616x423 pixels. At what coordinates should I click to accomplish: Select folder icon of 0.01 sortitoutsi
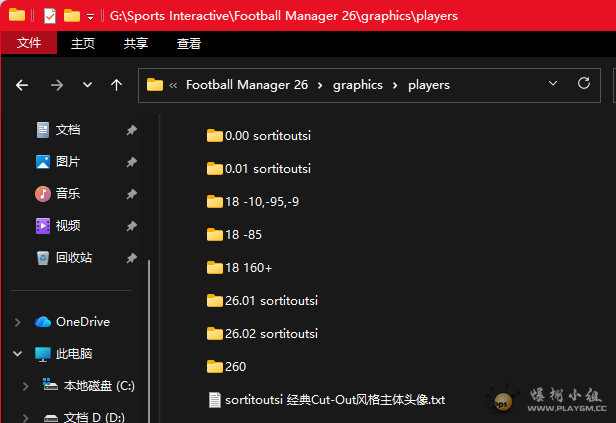coord(214,168)
